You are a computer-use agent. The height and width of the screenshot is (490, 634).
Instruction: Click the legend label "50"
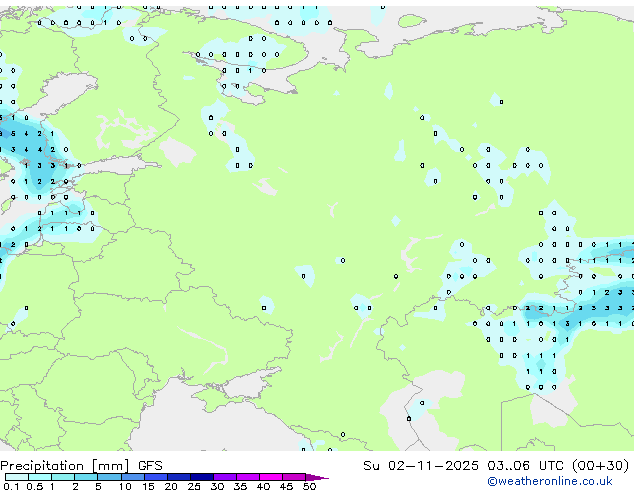(x=309, y=486)
